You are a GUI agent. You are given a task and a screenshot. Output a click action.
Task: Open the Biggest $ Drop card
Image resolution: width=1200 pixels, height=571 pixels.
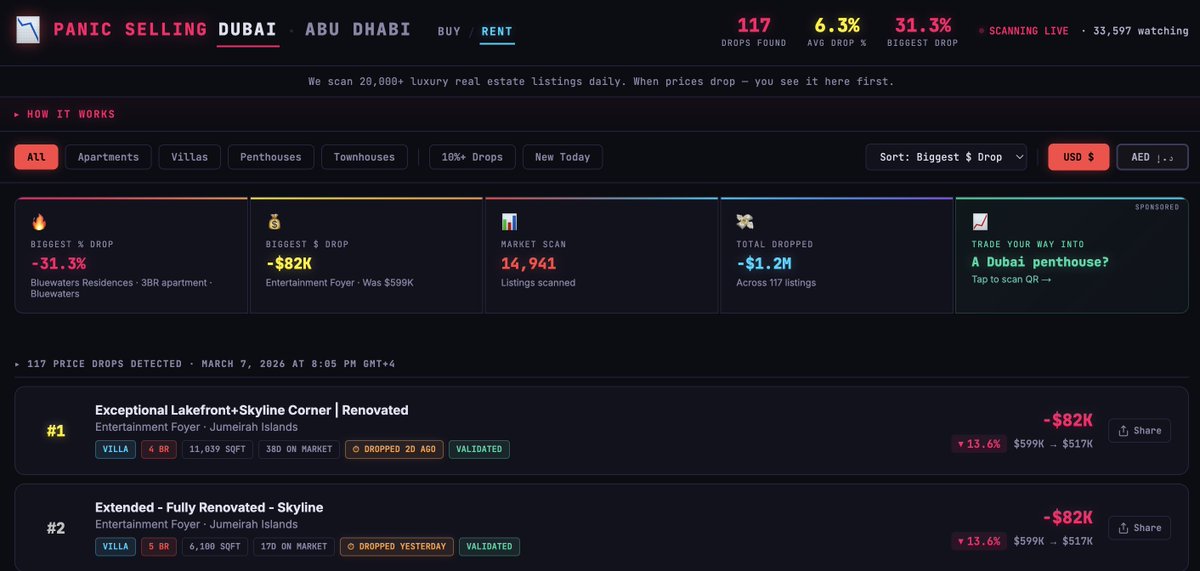pos(366,255)
